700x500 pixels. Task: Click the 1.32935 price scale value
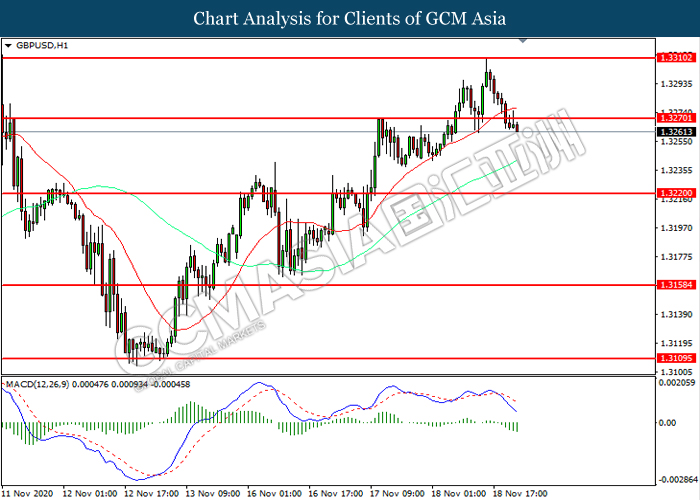pos(676,84)
